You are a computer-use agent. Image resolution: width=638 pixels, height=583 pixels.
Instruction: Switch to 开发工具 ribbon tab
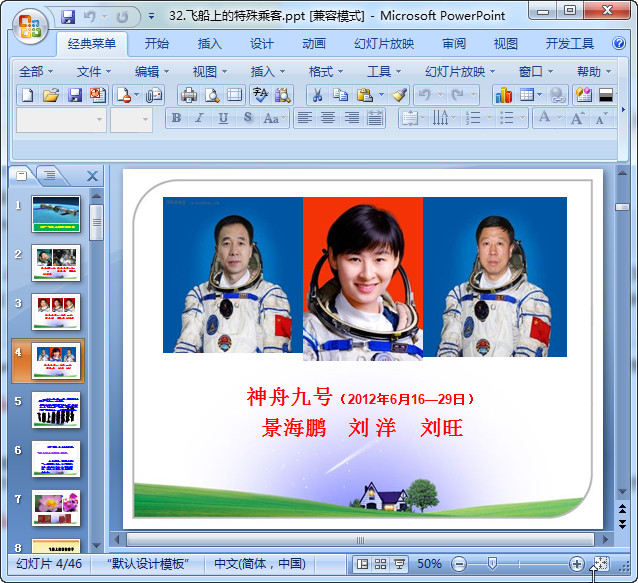(x=570, y=43)
